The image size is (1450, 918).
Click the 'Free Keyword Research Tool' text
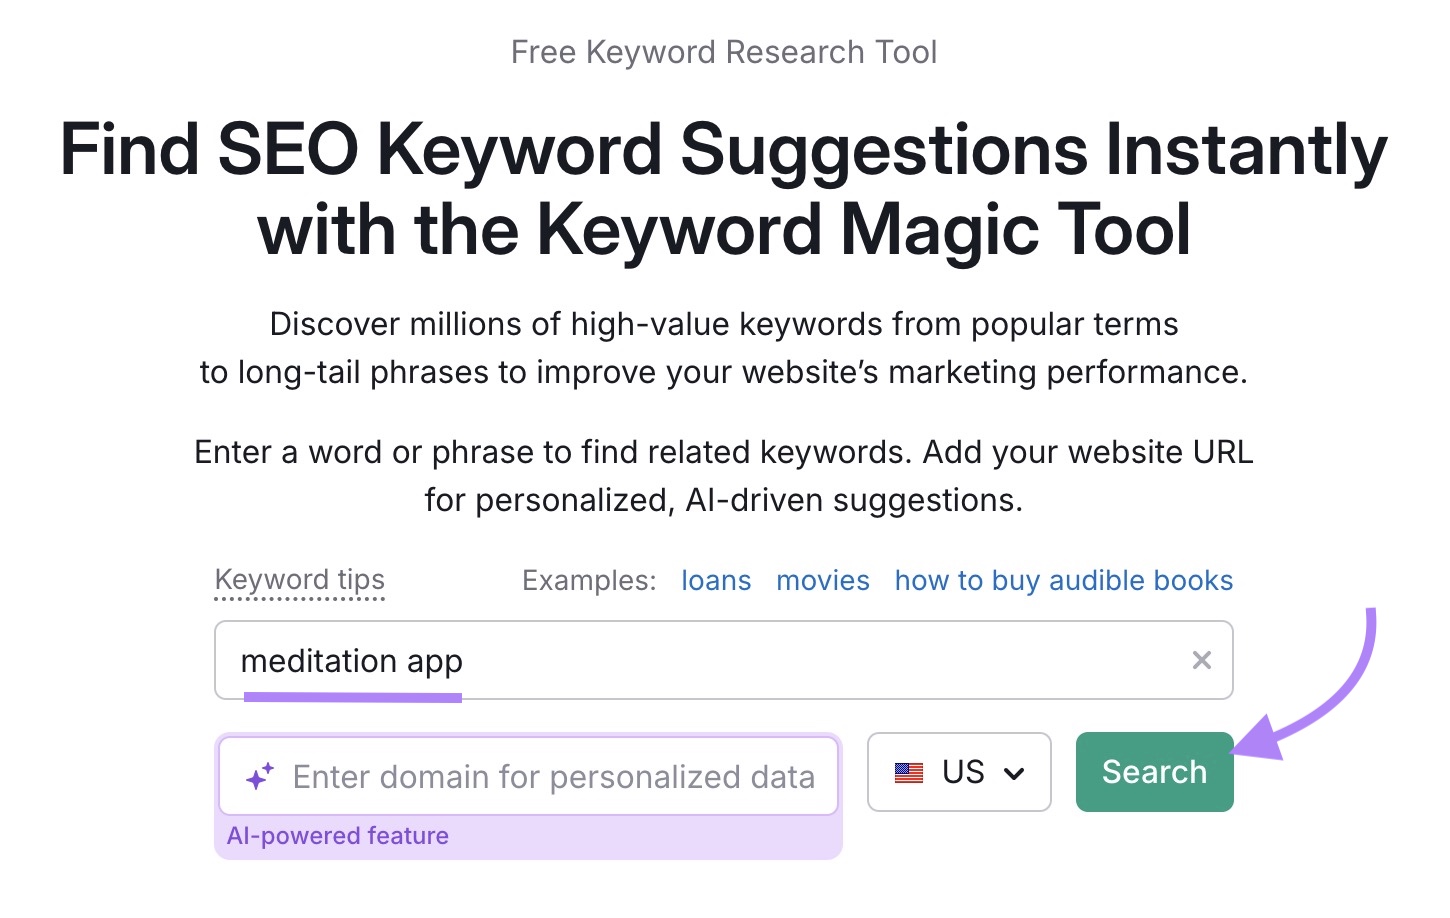pos(724,52)
